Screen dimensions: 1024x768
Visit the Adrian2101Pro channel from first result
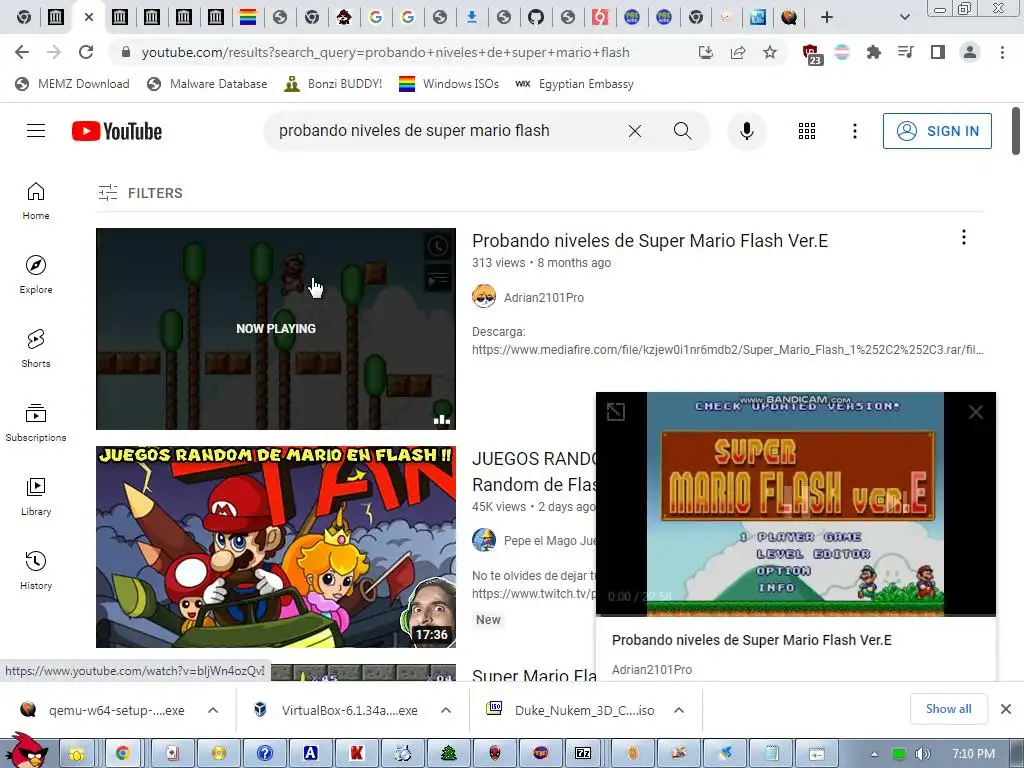[543, 297]
